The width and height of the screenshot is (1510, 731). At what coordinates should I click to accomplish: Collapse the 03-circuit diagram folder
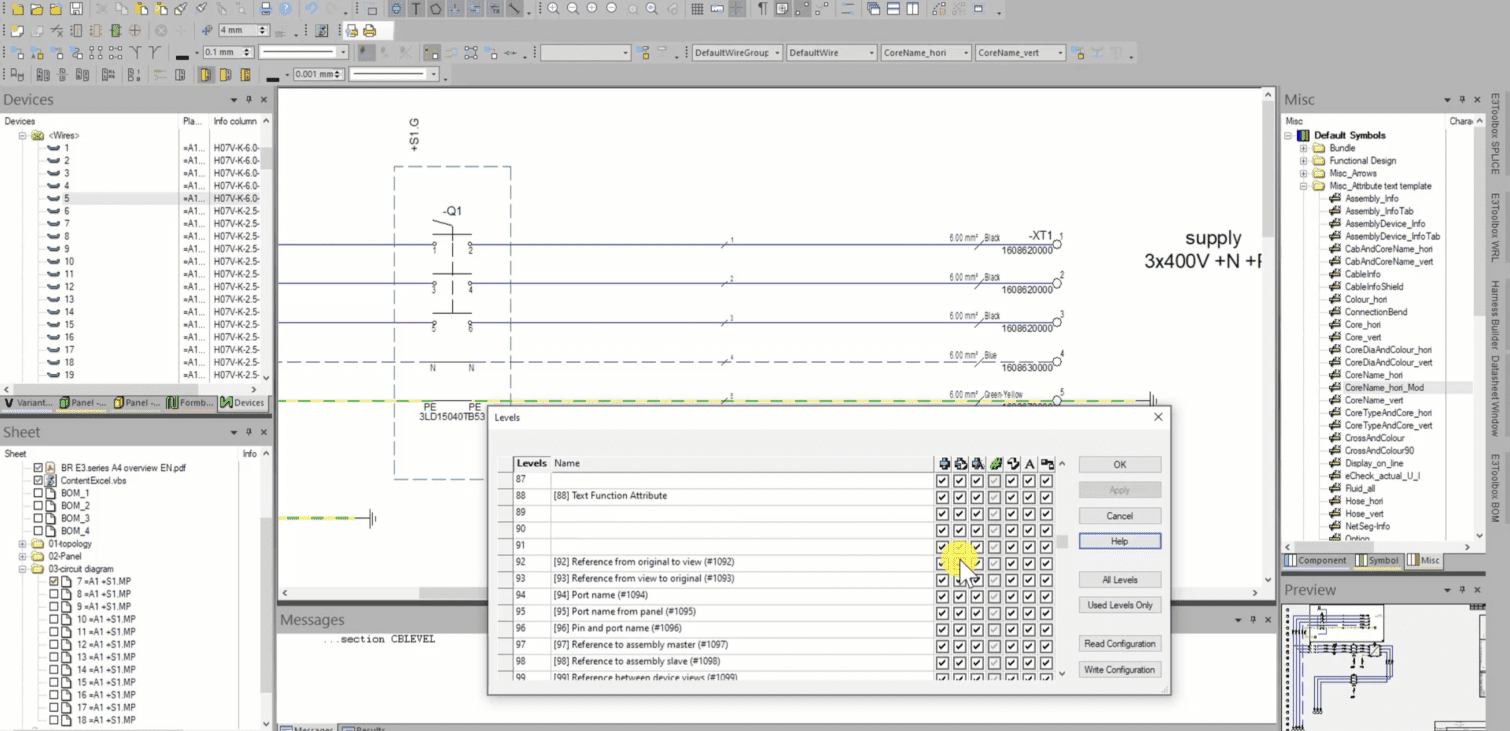(22, 569)
